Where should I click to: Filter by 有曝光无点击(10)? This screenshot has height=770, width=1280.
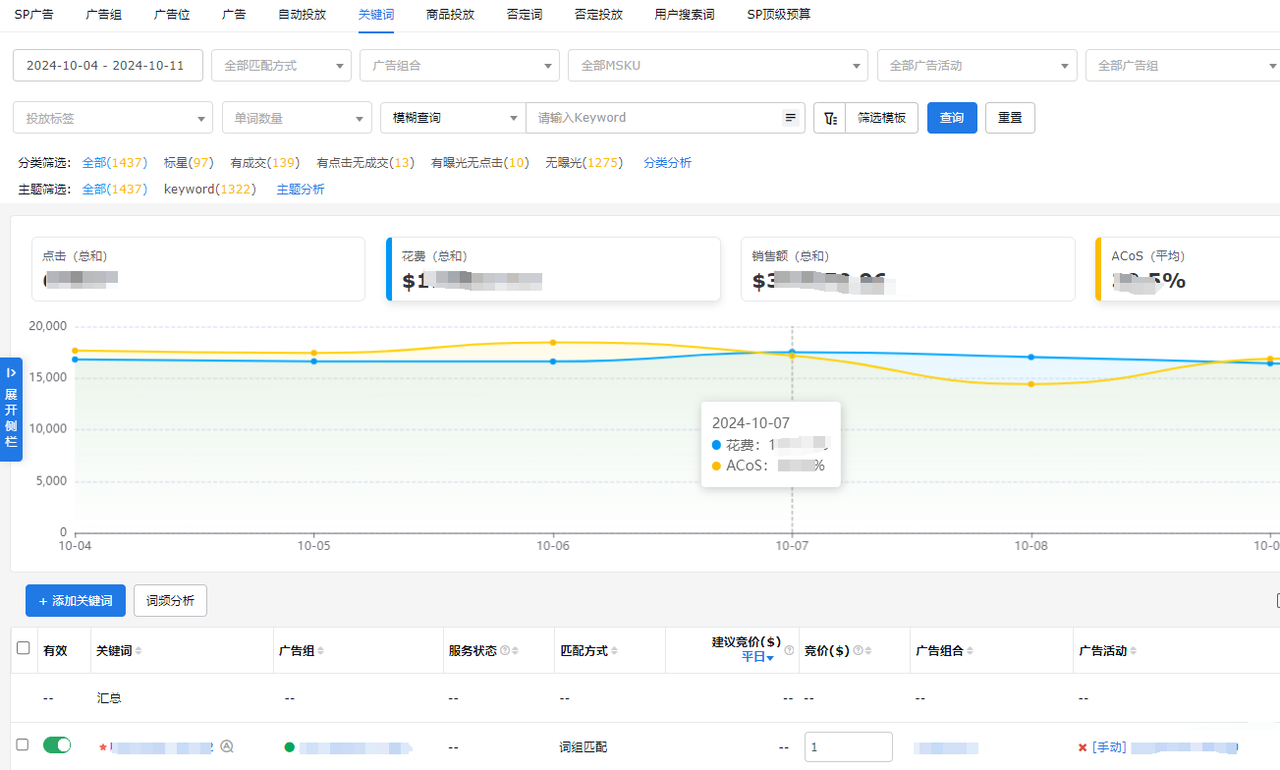[480, 162]
